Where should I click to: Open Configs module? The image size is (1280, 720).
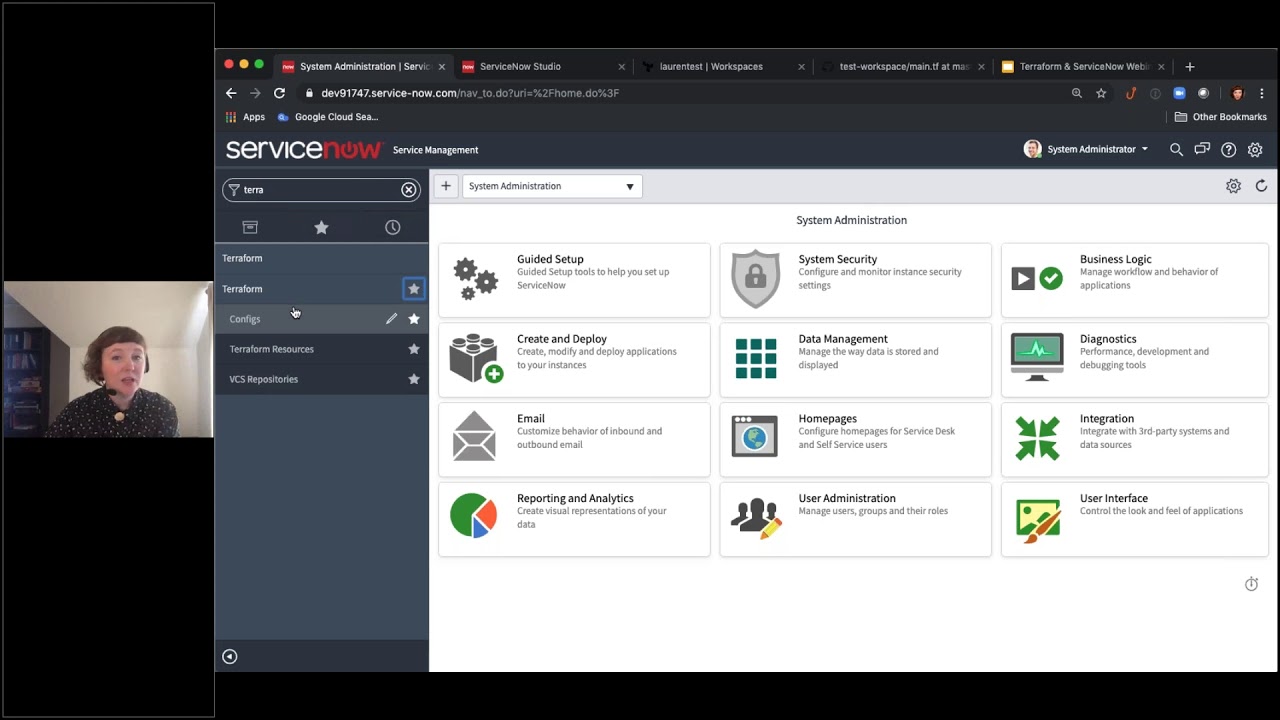point(245,319)
